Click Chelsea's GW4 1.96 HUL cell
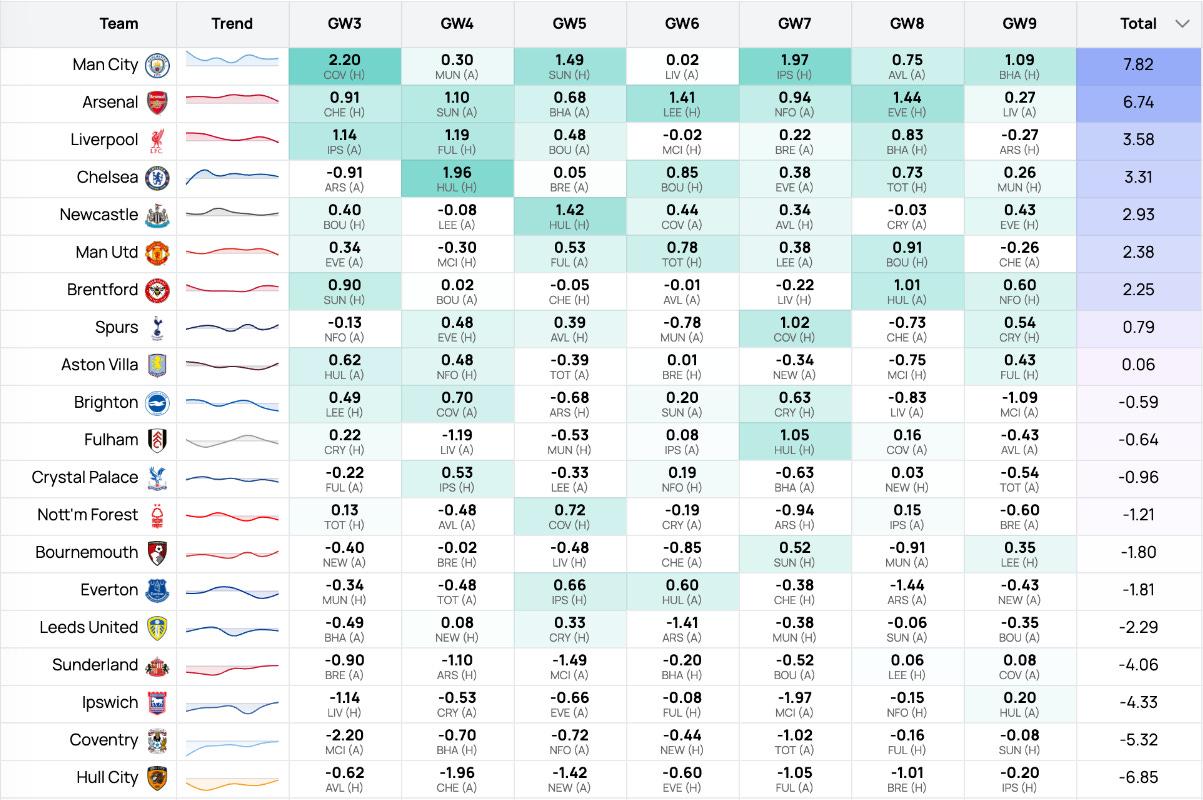Viewport: 1203px width, 800px height. (457, 178)
